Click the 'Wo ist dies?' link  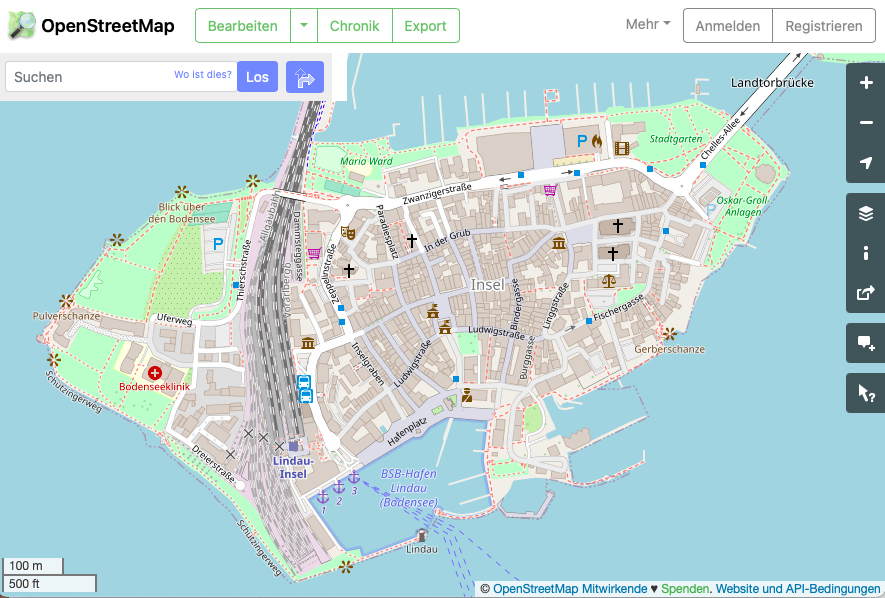203,75
